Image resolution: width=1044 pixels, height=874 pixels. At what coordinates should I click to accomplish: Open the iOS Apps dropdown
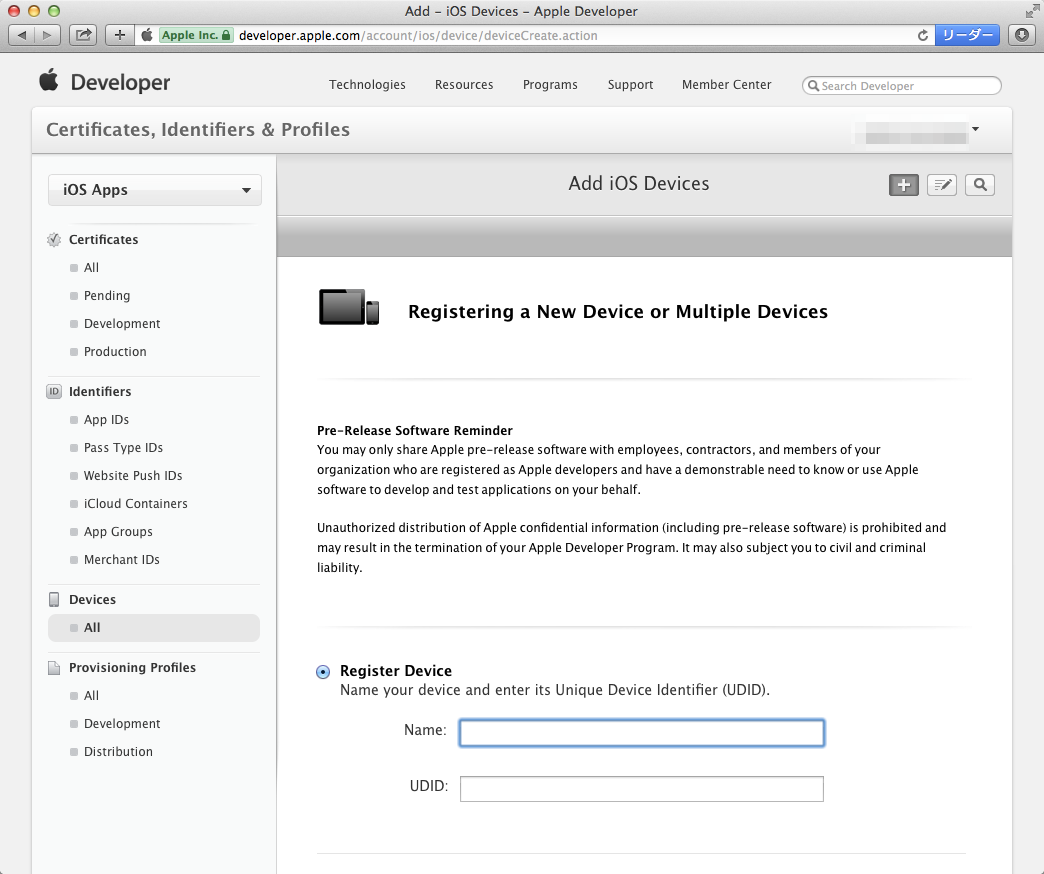click(154, 189)
